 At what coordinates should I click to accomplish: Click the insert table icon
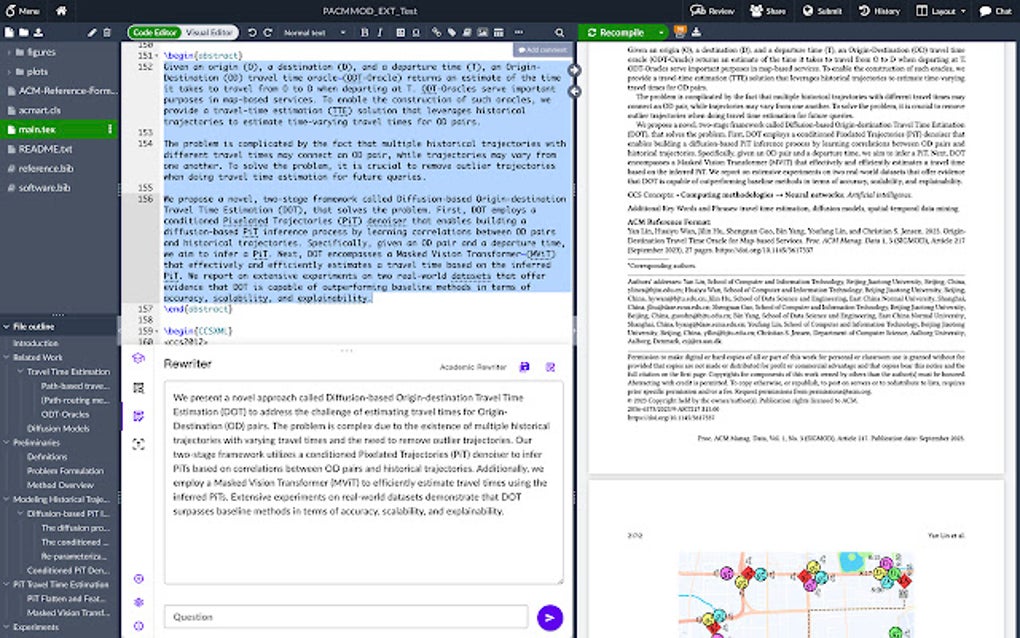point(500,33)
